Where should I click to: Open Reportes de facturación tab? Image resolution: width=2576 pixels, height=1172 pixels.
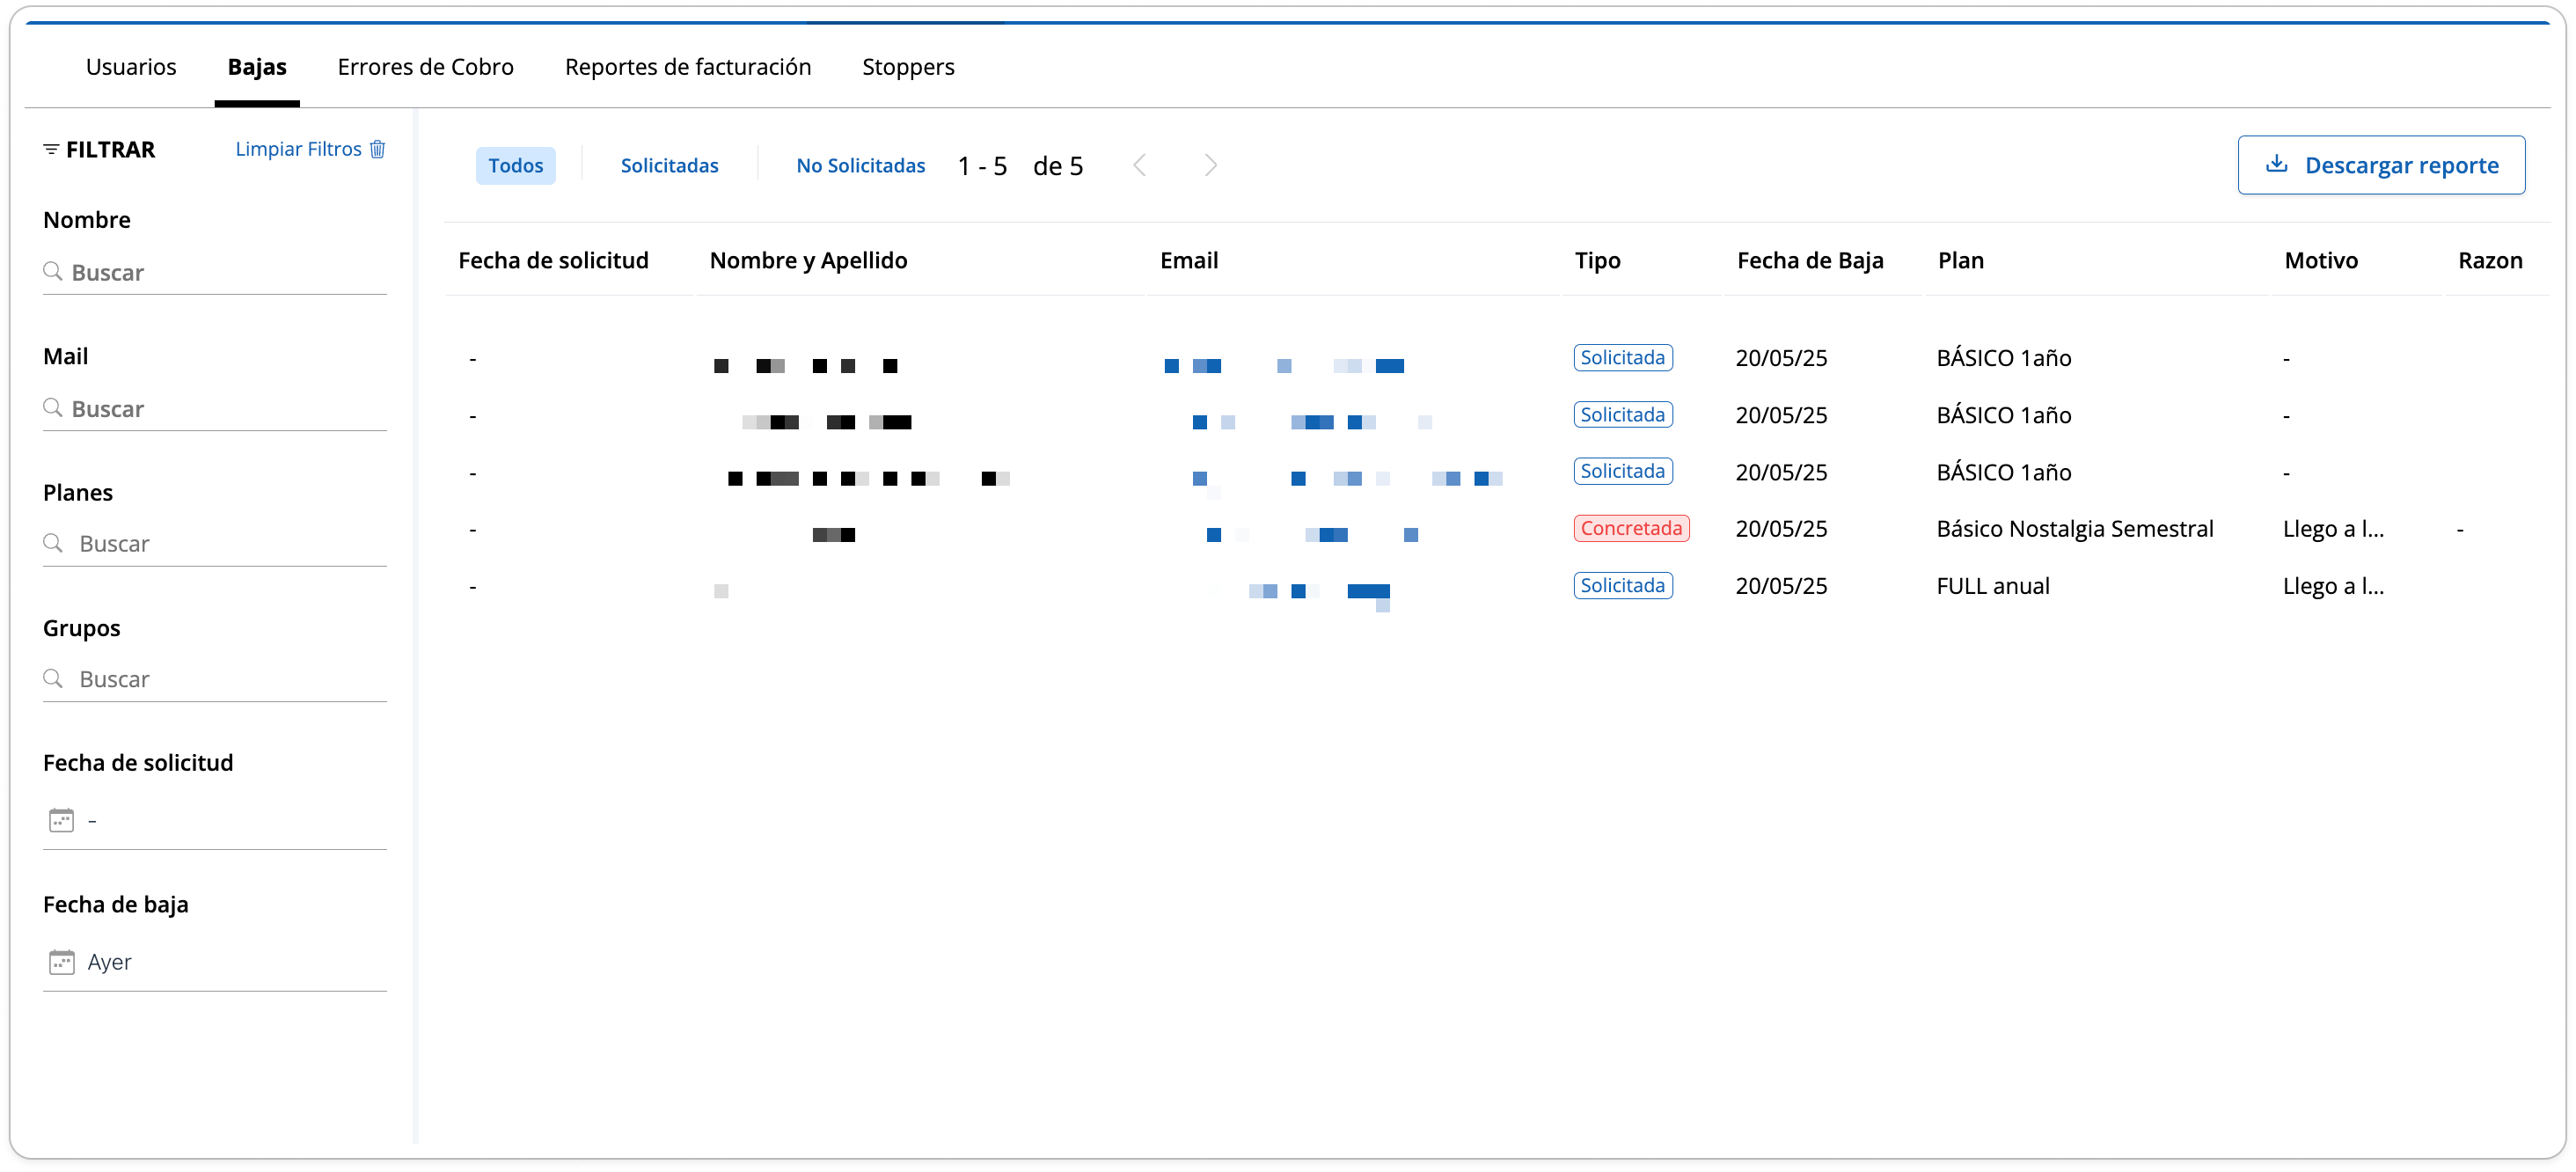click(x=688, y=66)
